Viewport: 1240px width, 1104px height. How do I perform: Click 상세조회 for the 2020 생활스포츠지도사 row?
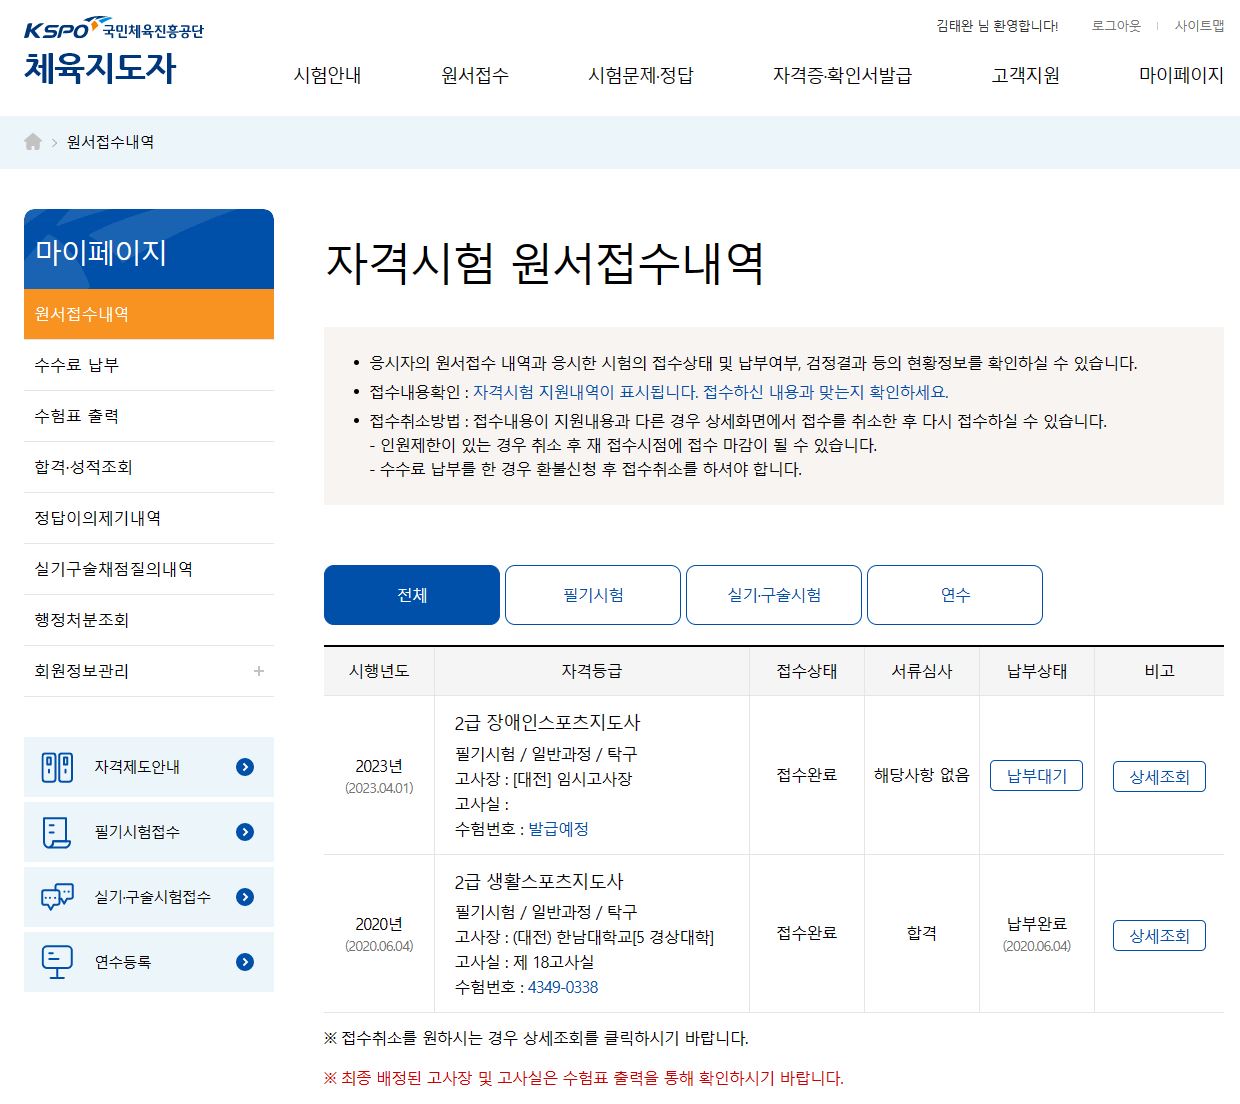point(1159,936)
